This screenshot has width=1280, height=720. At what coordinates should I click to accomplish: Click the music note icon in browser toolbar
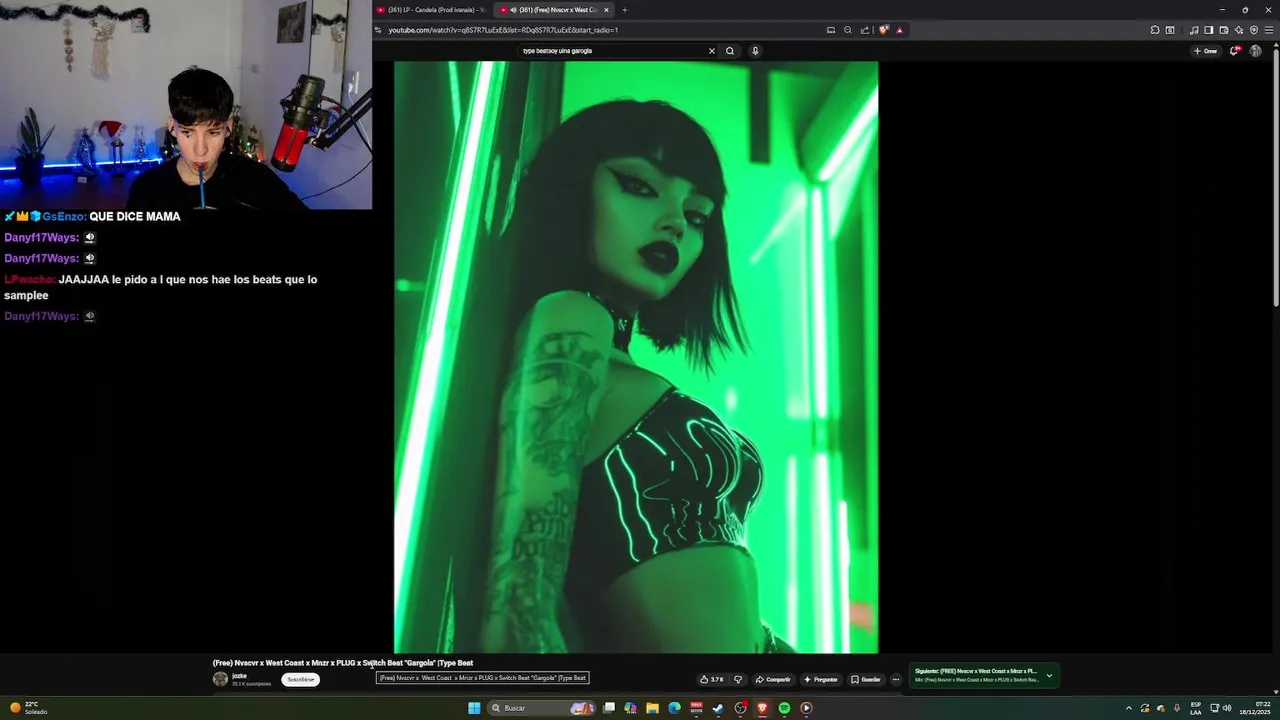click(1194, 30)
